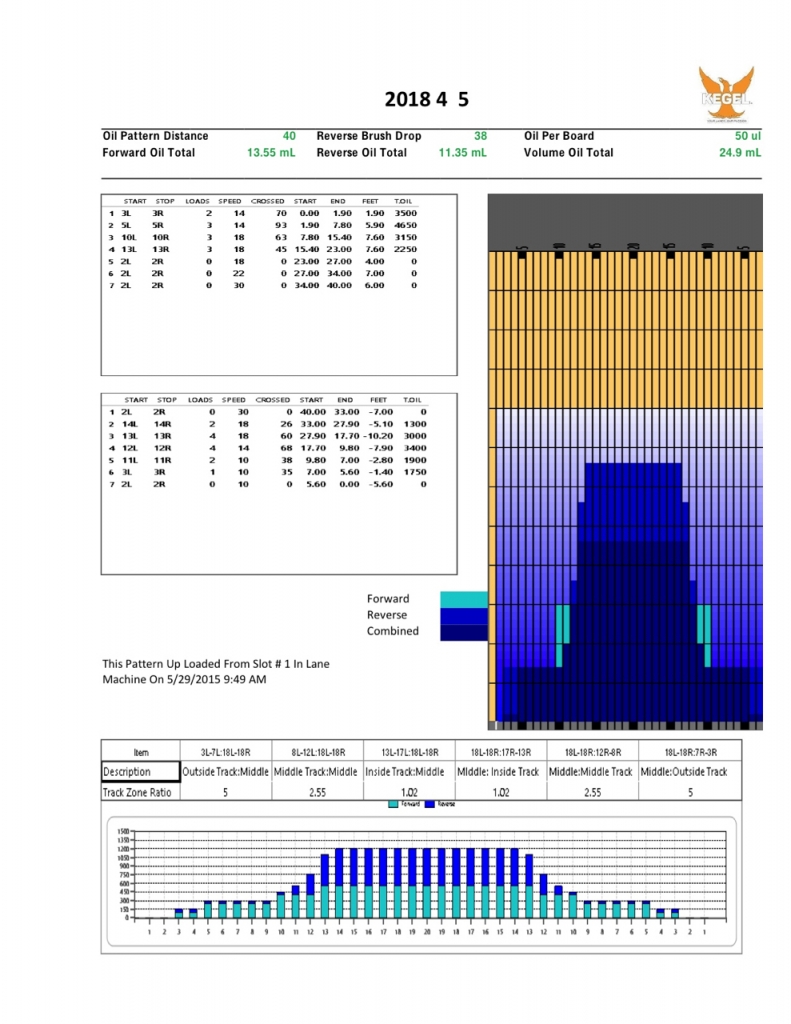
Task: Click the "Middle:Middle Track" description cell
Action: click(x=592, y=771)
